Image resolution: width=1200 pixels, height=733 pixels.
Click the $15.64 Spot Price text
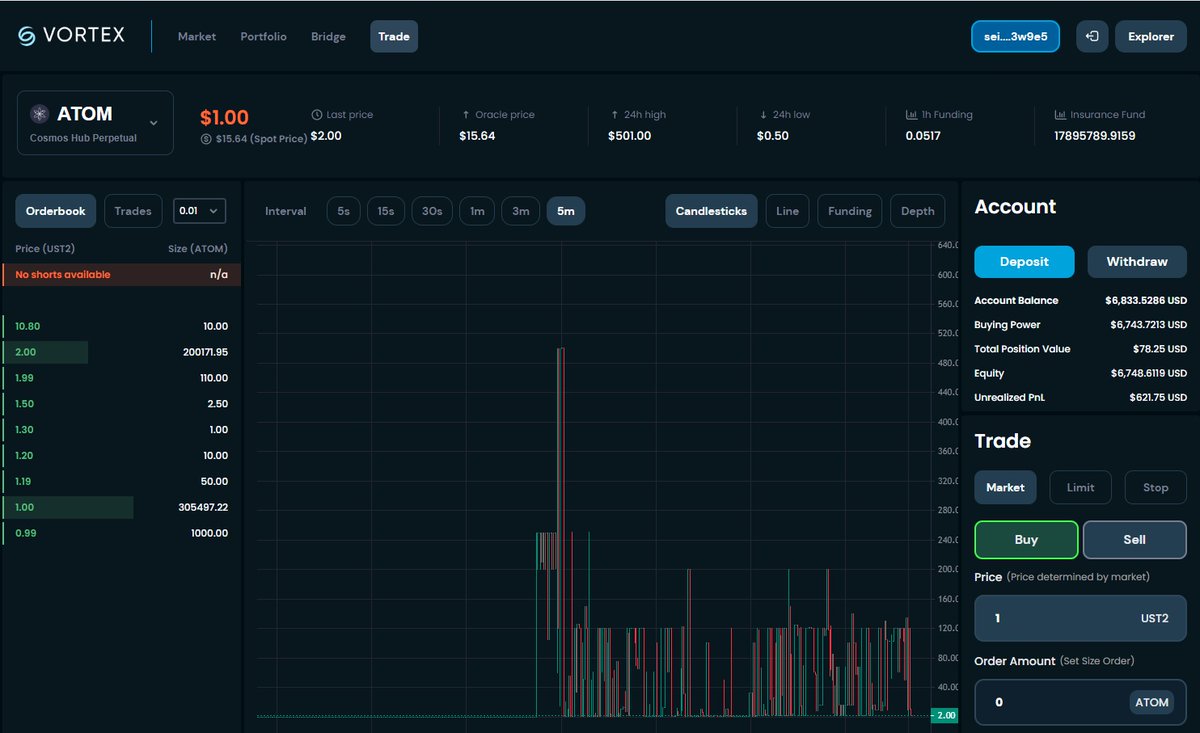[x=260, y=139]
